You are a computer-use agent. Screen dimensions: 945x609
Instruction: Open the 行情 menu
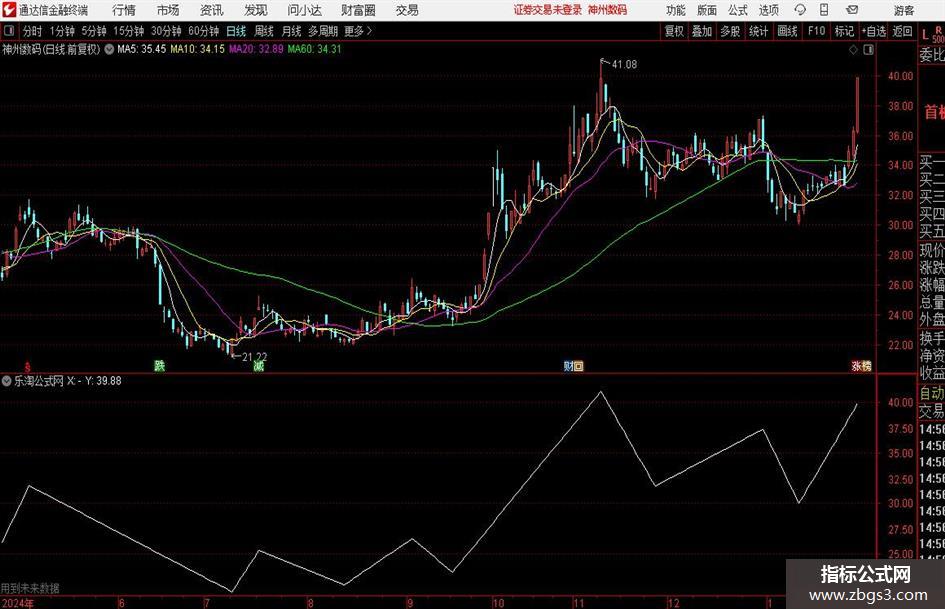[124, 10]
